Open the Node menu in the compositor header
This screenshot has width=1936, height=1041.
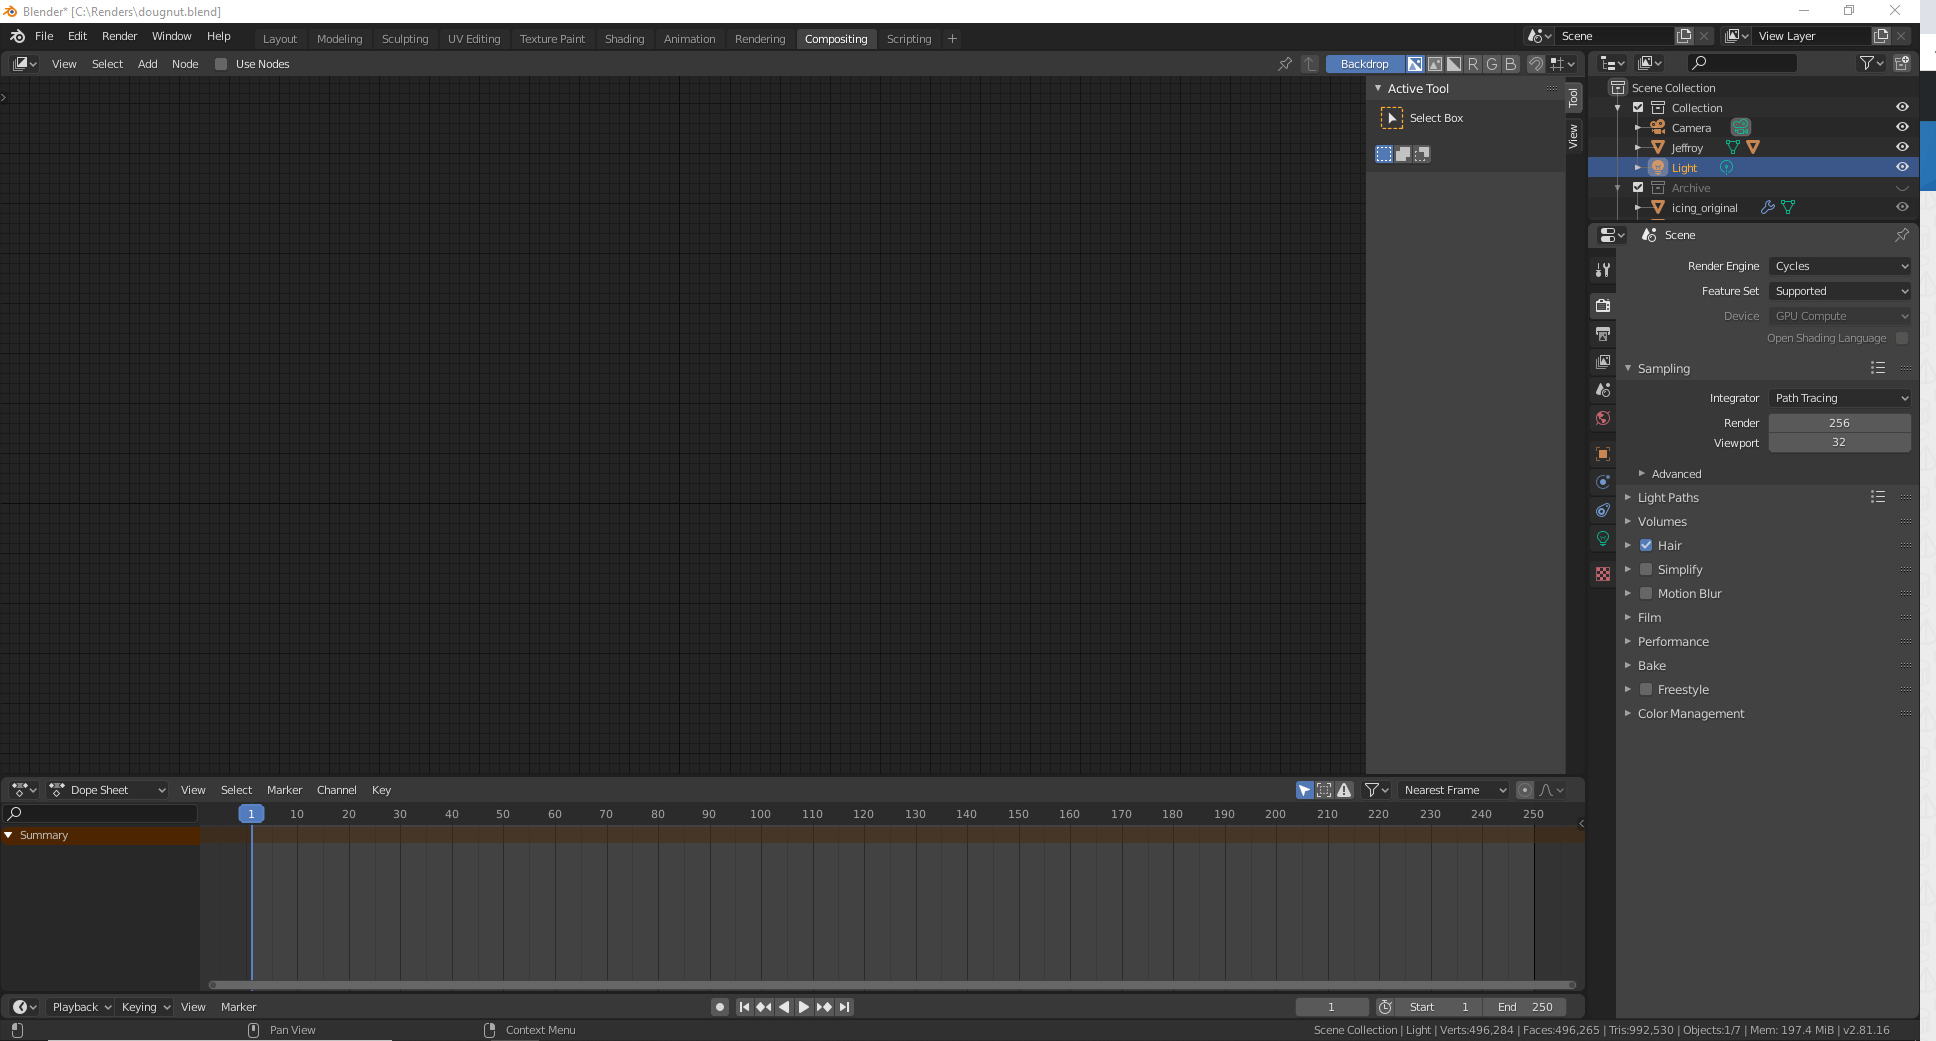[185, 63]
